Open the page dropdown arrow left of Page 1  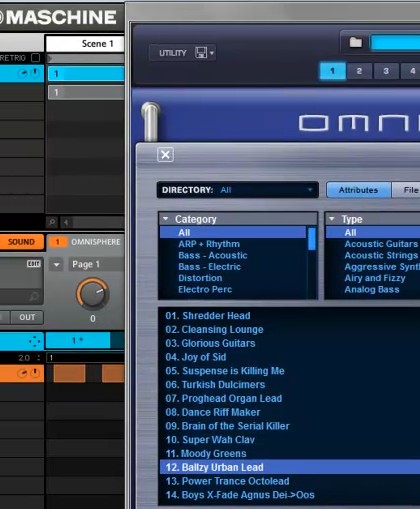point(56,265)
